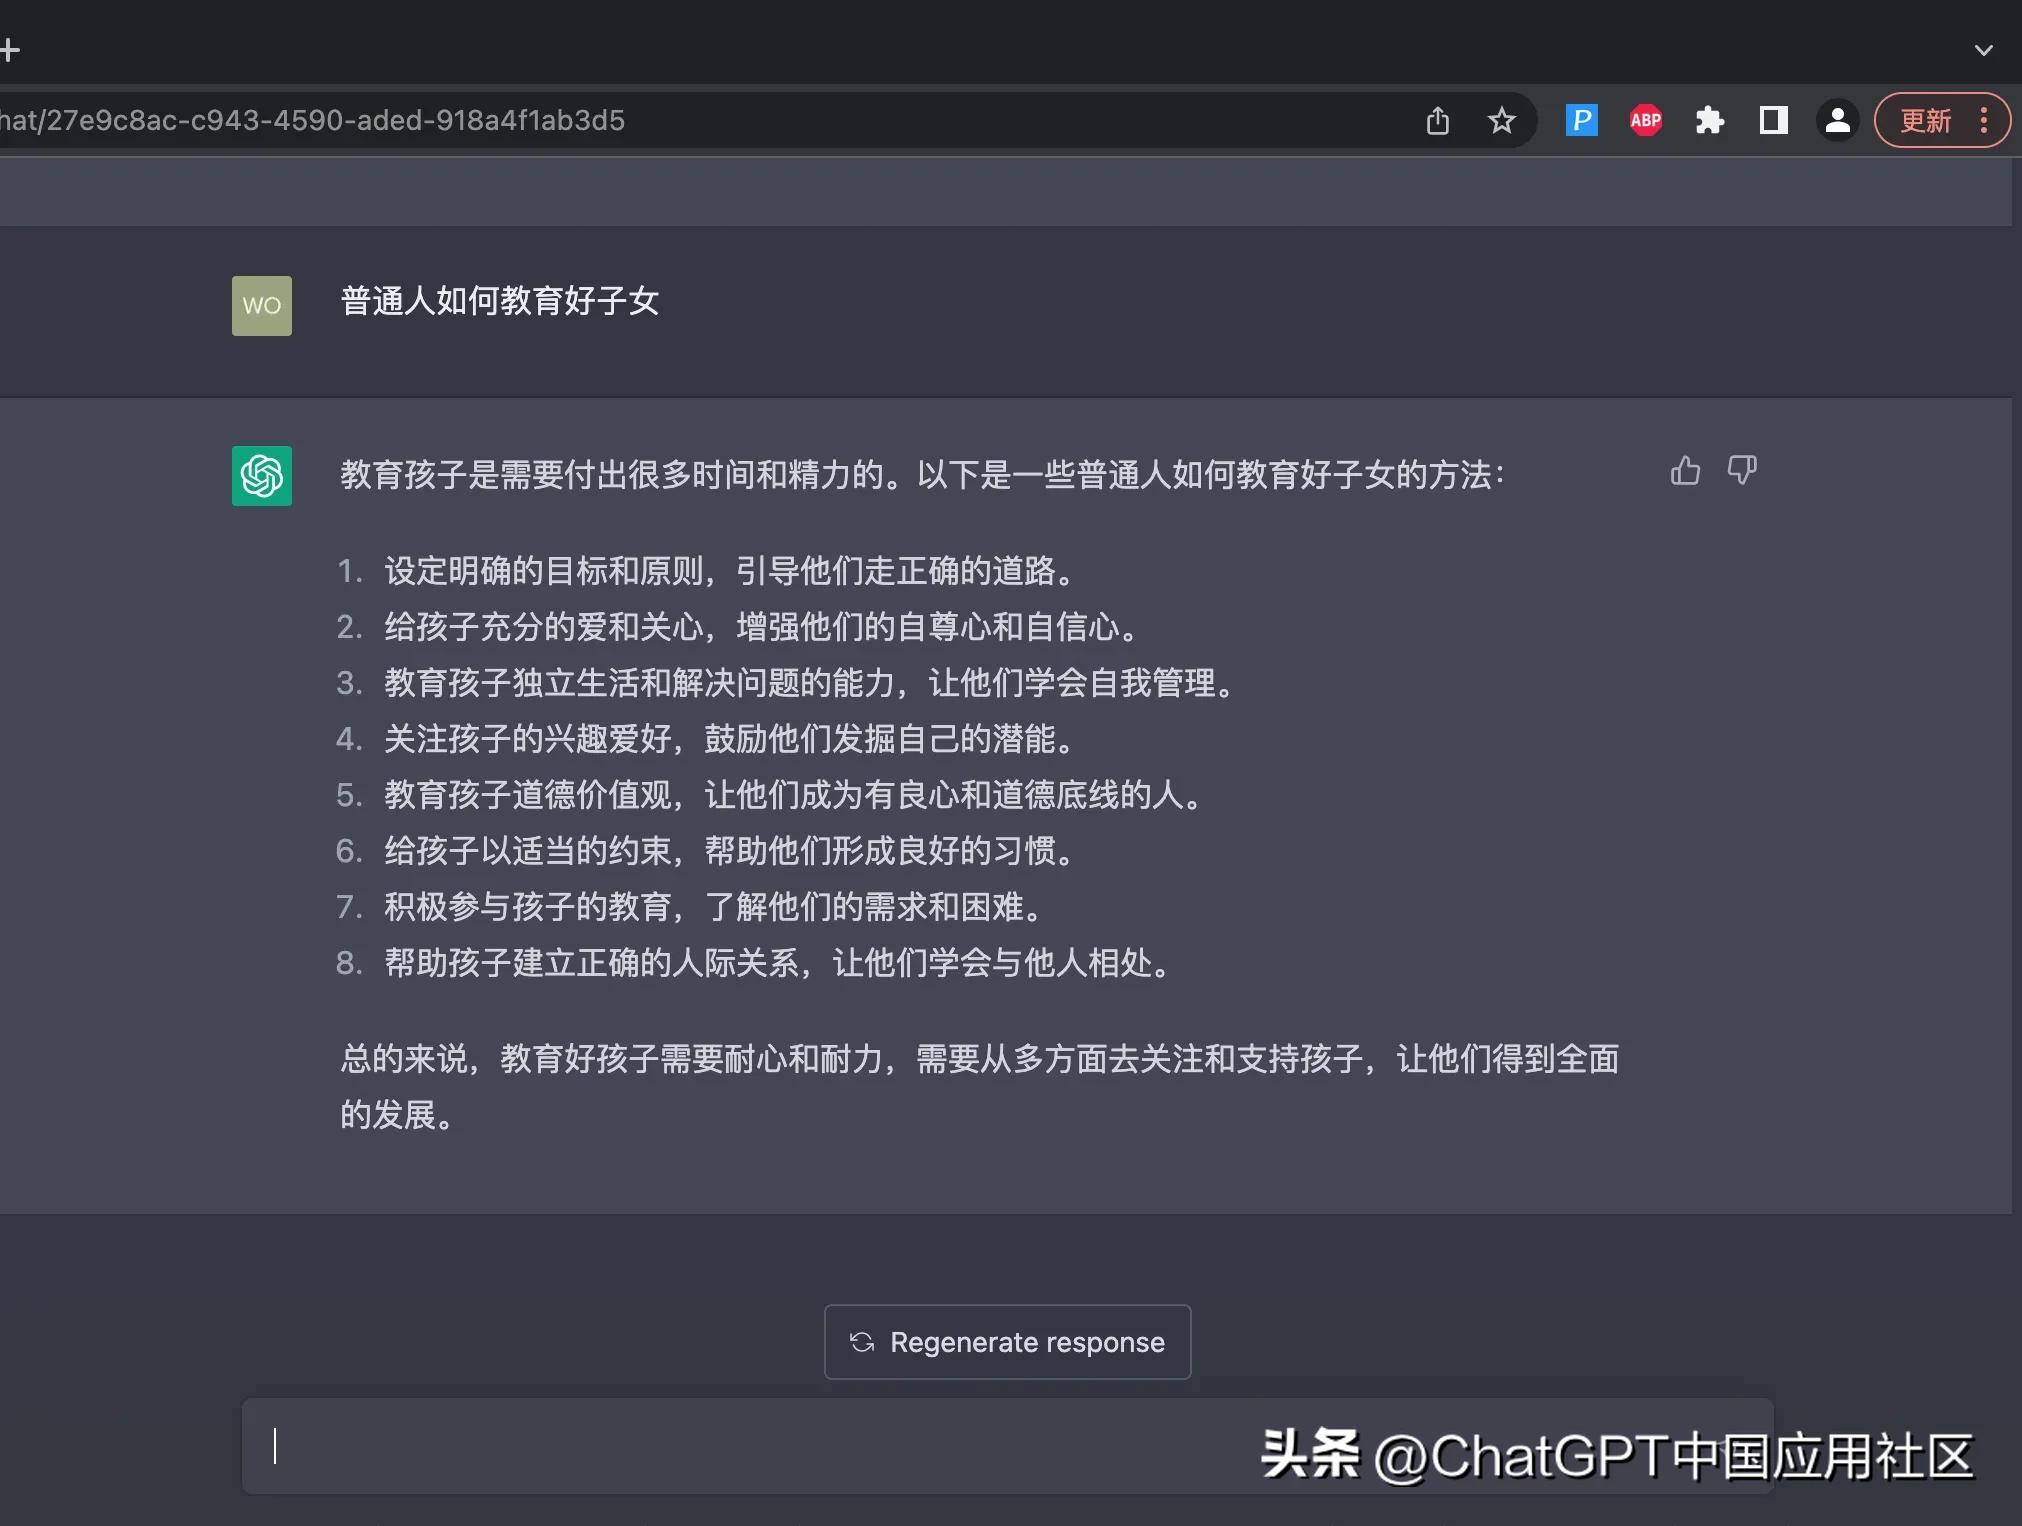This screenshot has width=2022, height=1526.
Task: Click the browser profile avatar icon
Action: (1837, 120)
